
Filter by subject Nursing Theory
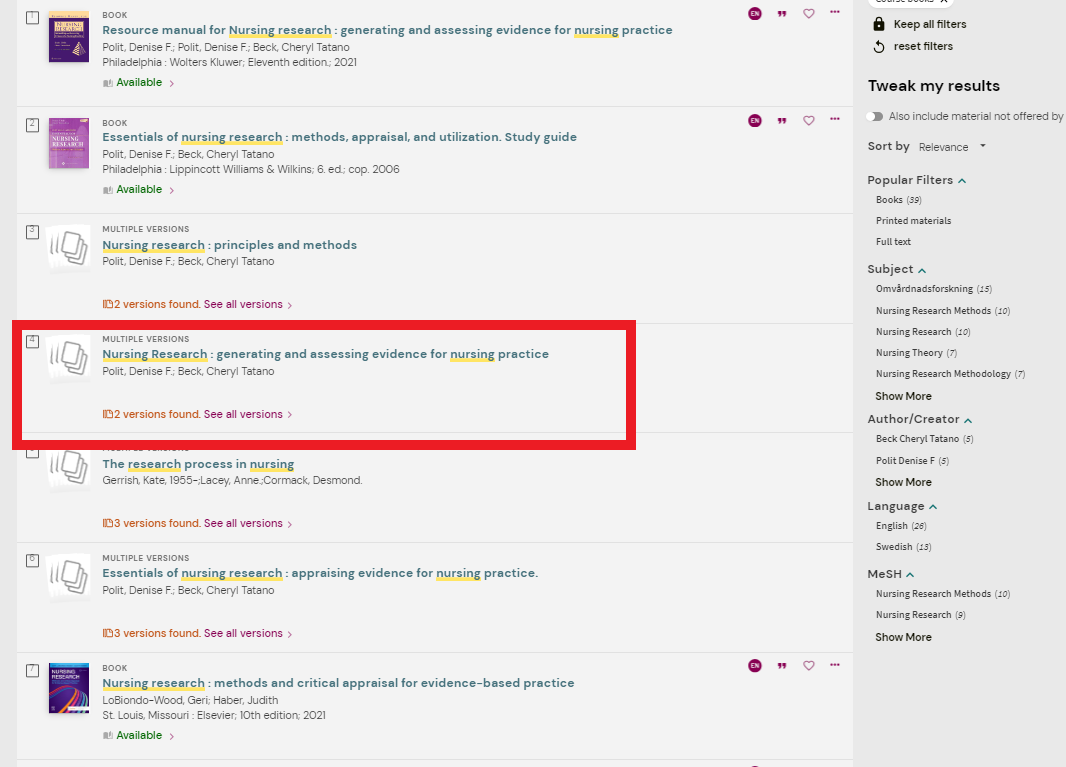tap(916, 353)
